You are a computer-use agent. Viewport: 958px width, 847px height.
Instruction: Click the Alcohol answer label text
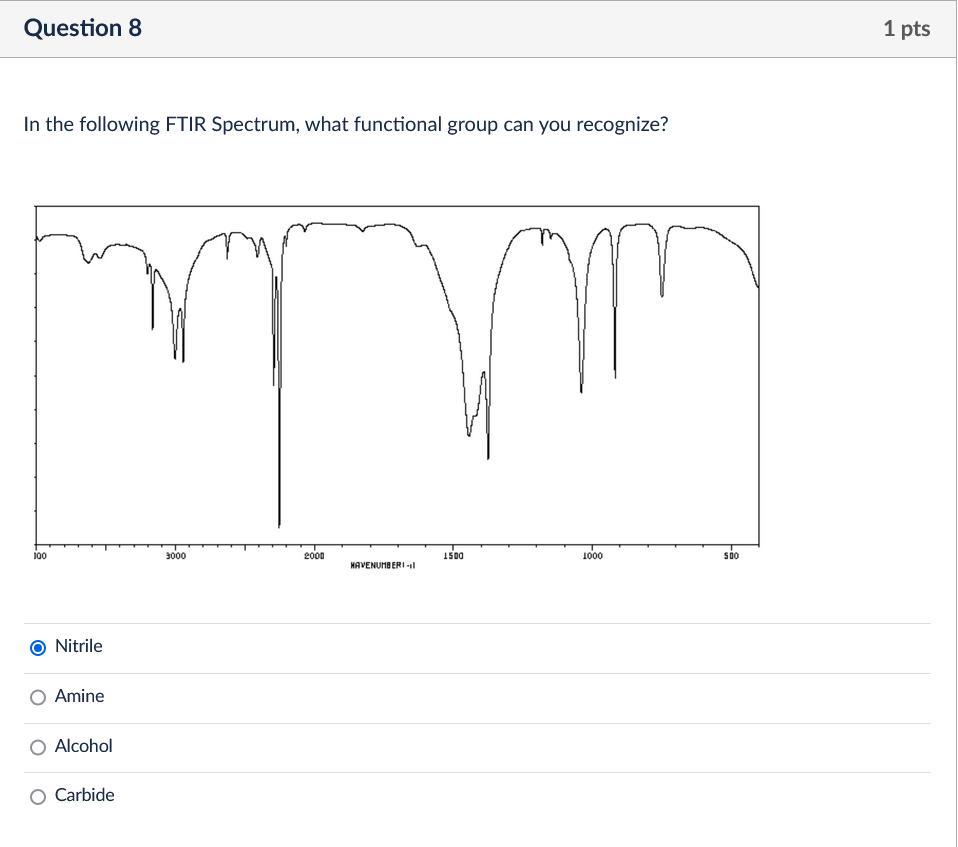[84, 746]
